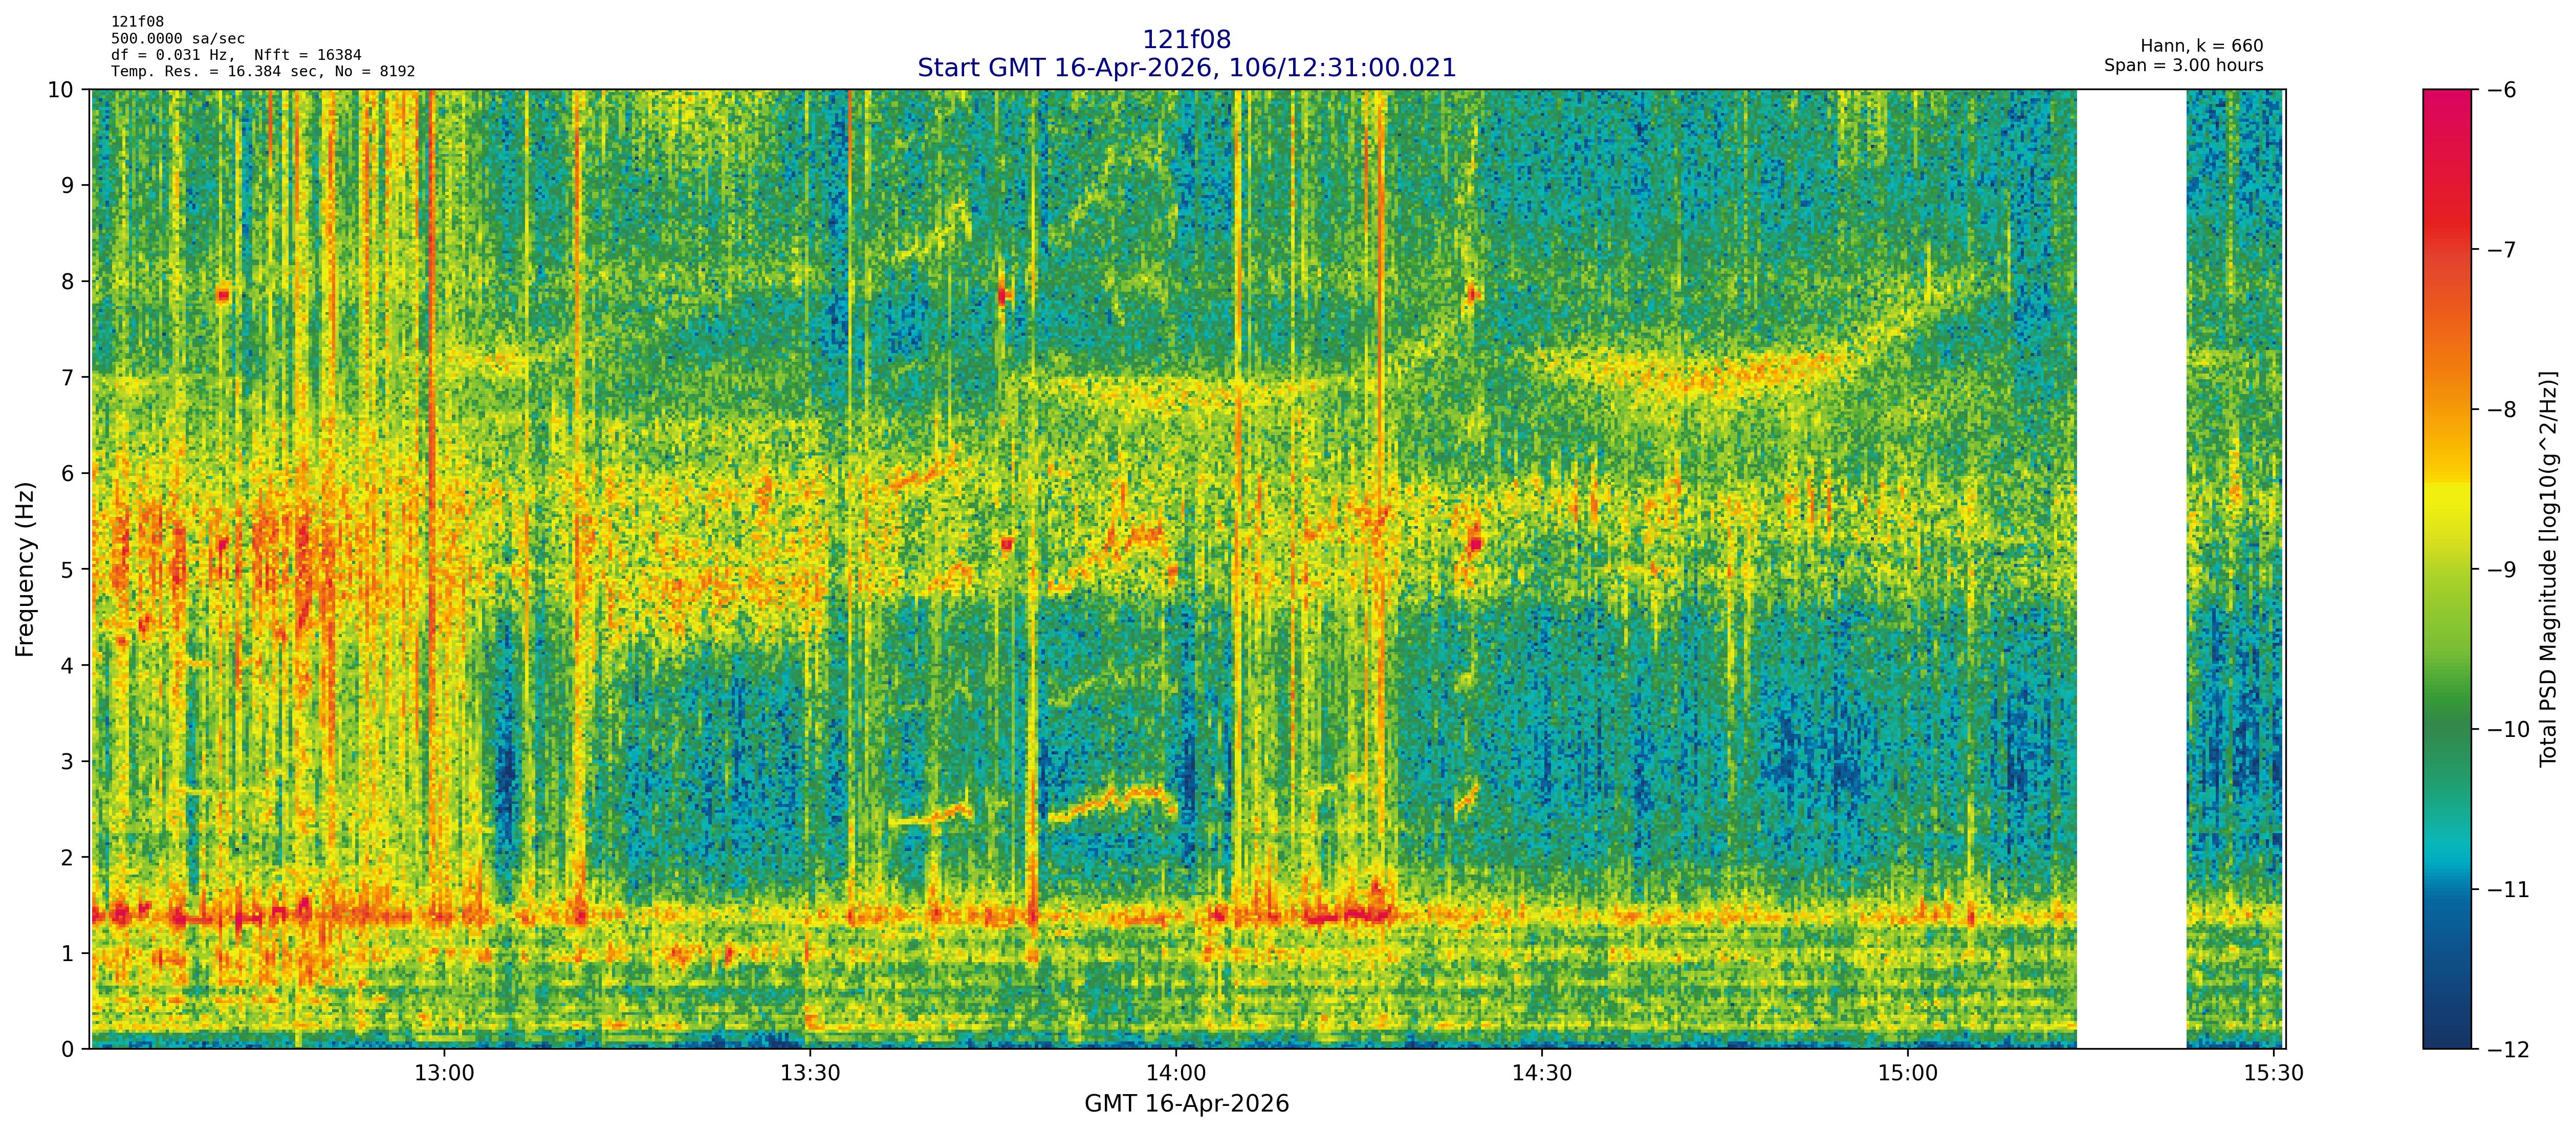Click the 13:00 time axis label

click(444, 1074)
